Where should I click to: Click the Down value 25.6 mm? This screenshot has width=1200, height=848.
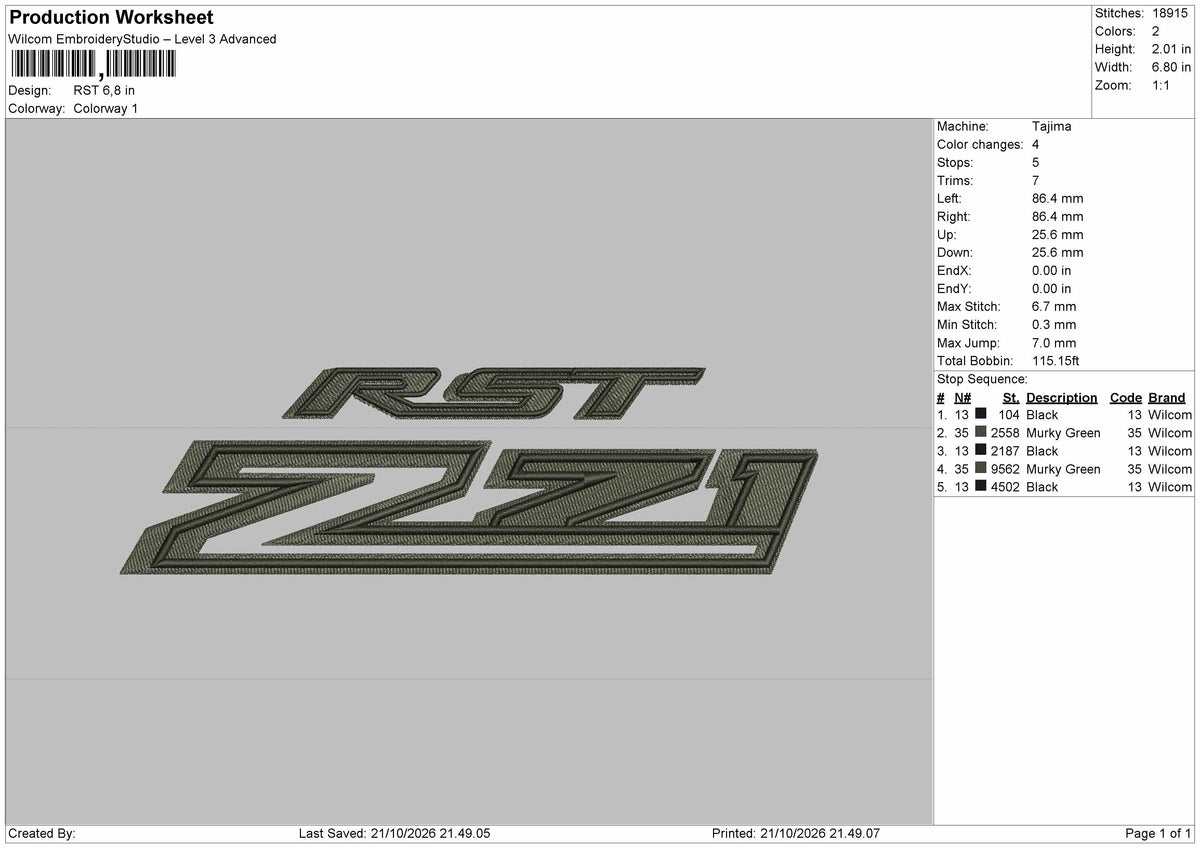(1057, 252)
